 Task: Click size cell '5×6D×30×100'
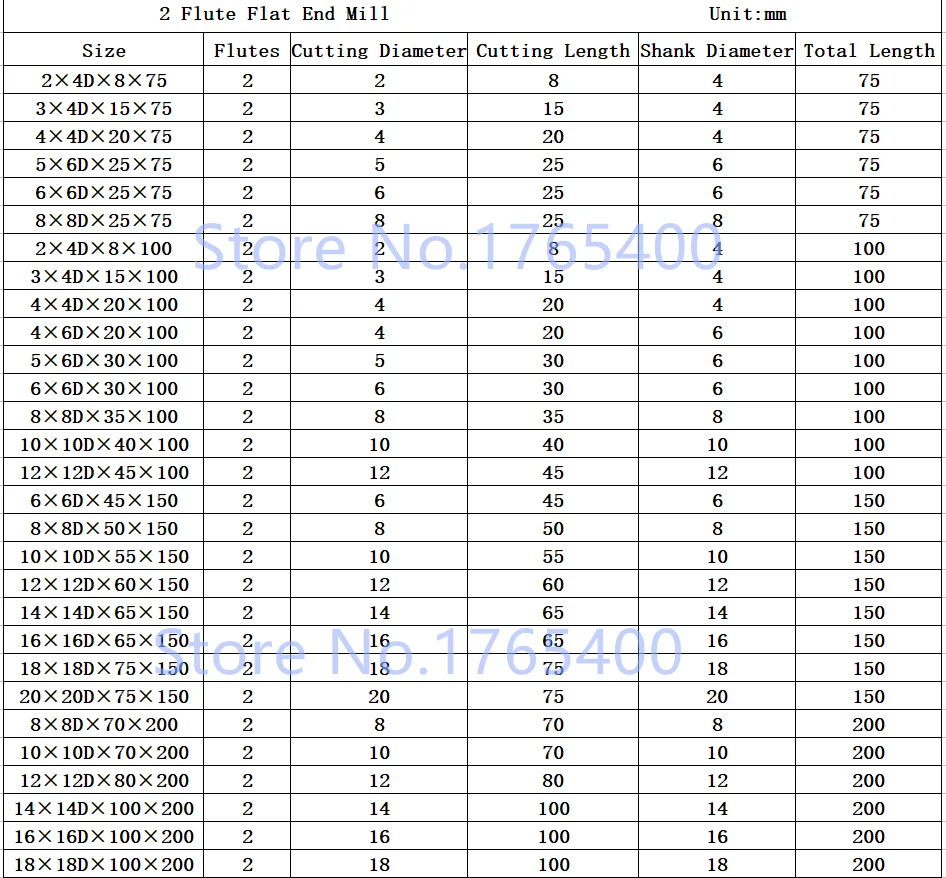(x=104, y=361)
